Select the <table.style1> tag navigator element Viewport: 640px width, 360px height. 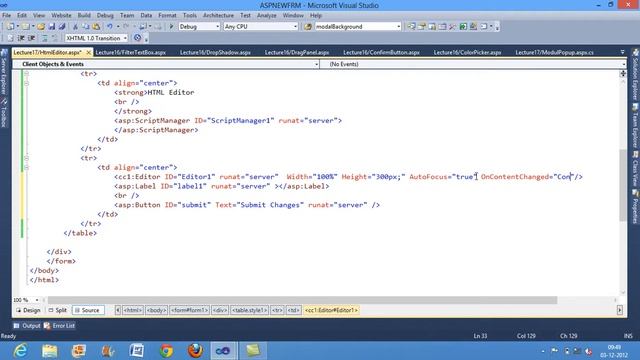pos(249,310)
